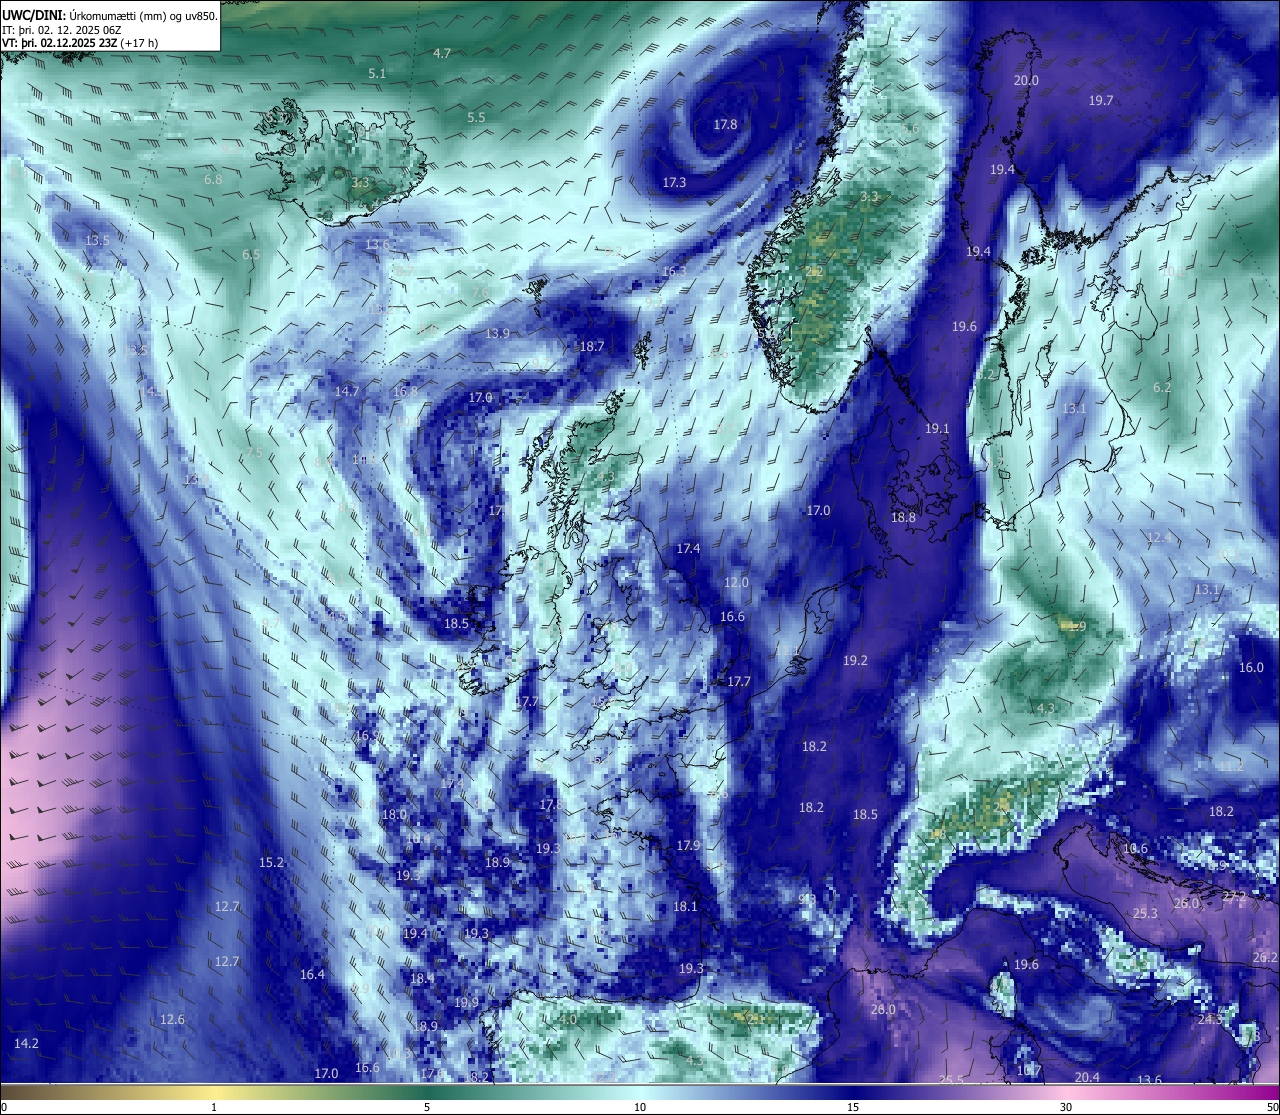Image resolution: width=1280 pixels, height=1115 pixels.
Task: Click the 17.4 value label
Action: click(688, 549)
